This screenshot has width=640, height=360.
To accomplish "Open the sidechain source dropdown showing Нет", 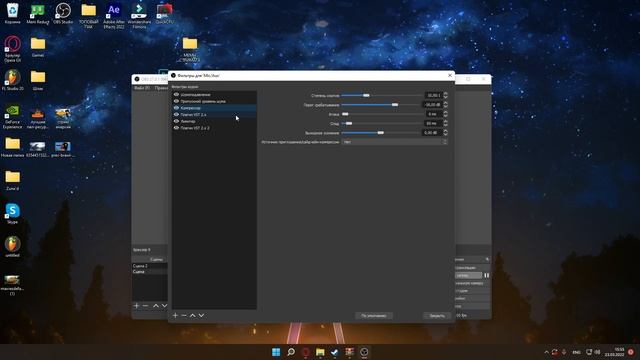I will pyautogui.click(x=395, y=142).
